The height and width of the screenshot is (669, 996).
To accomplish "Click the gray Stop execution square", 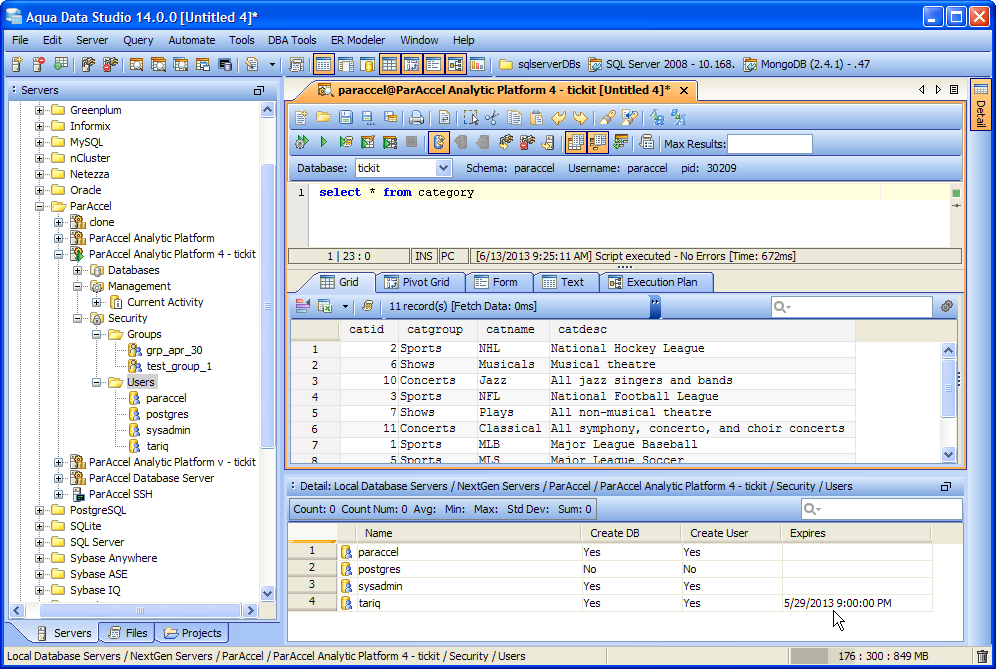I will [x=412, y=142].
